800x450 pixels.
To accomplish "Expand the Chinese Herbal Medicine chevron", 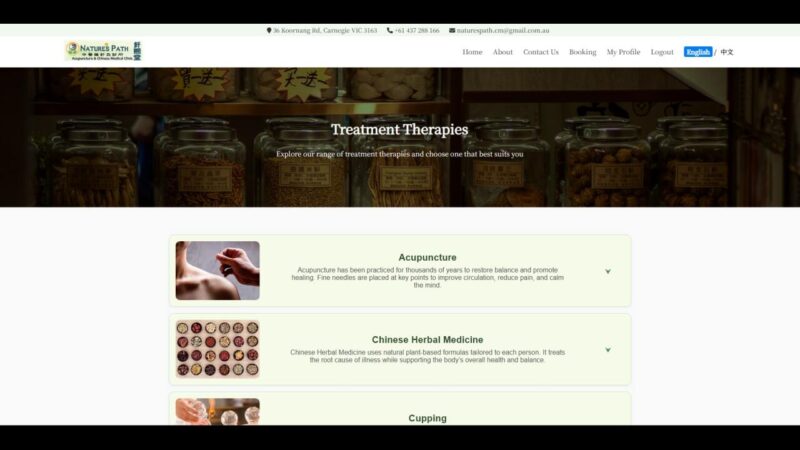I will 607,350.
